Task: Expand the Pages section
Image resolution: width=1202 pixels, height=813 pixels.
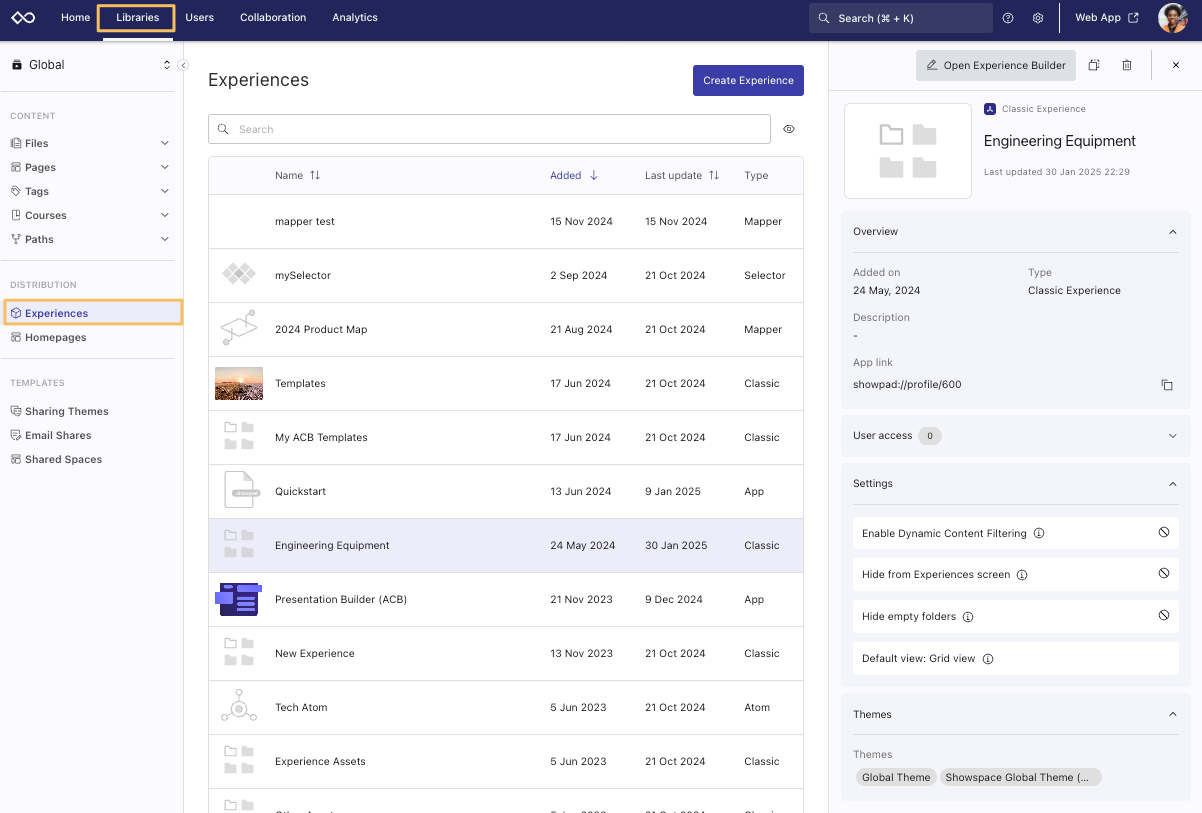Action: point(165,167)
